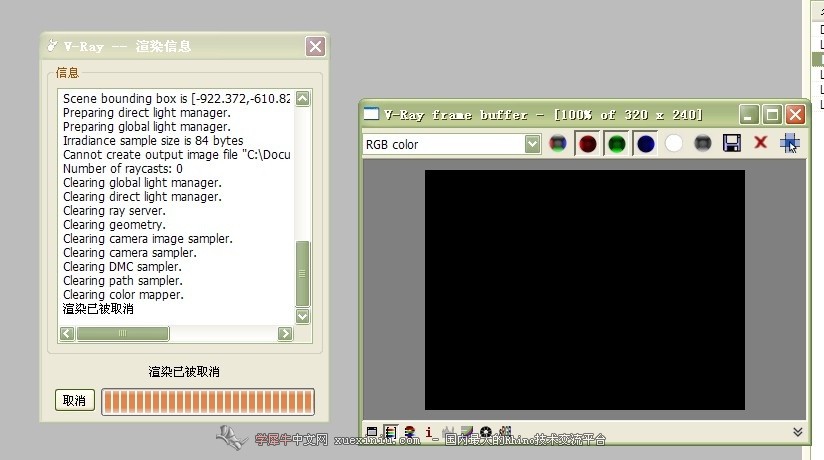The height and width of the screenshot is (460, 824).
Task: Click the color-striped list icon in bottom toolbar
Action: [x=390, y=432]
